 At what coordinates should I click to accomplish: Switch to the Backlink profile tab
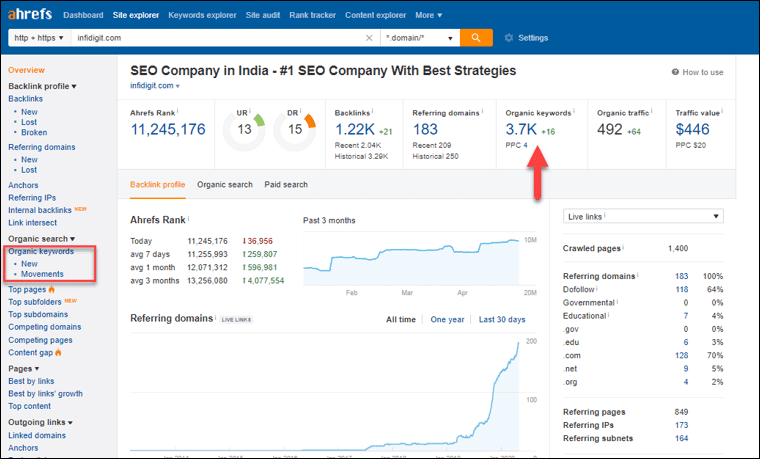click(x=158, y=185)
